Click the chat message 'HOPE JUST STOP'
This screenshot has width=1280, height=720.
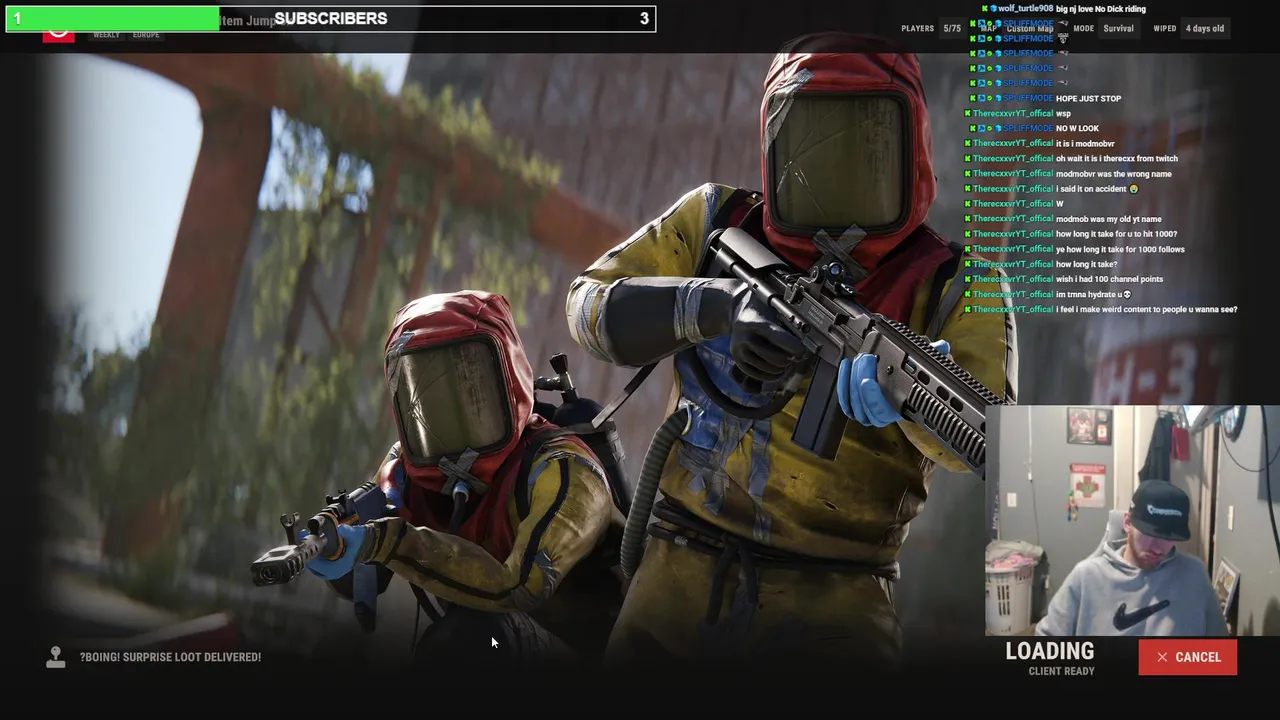point(1088,98)
